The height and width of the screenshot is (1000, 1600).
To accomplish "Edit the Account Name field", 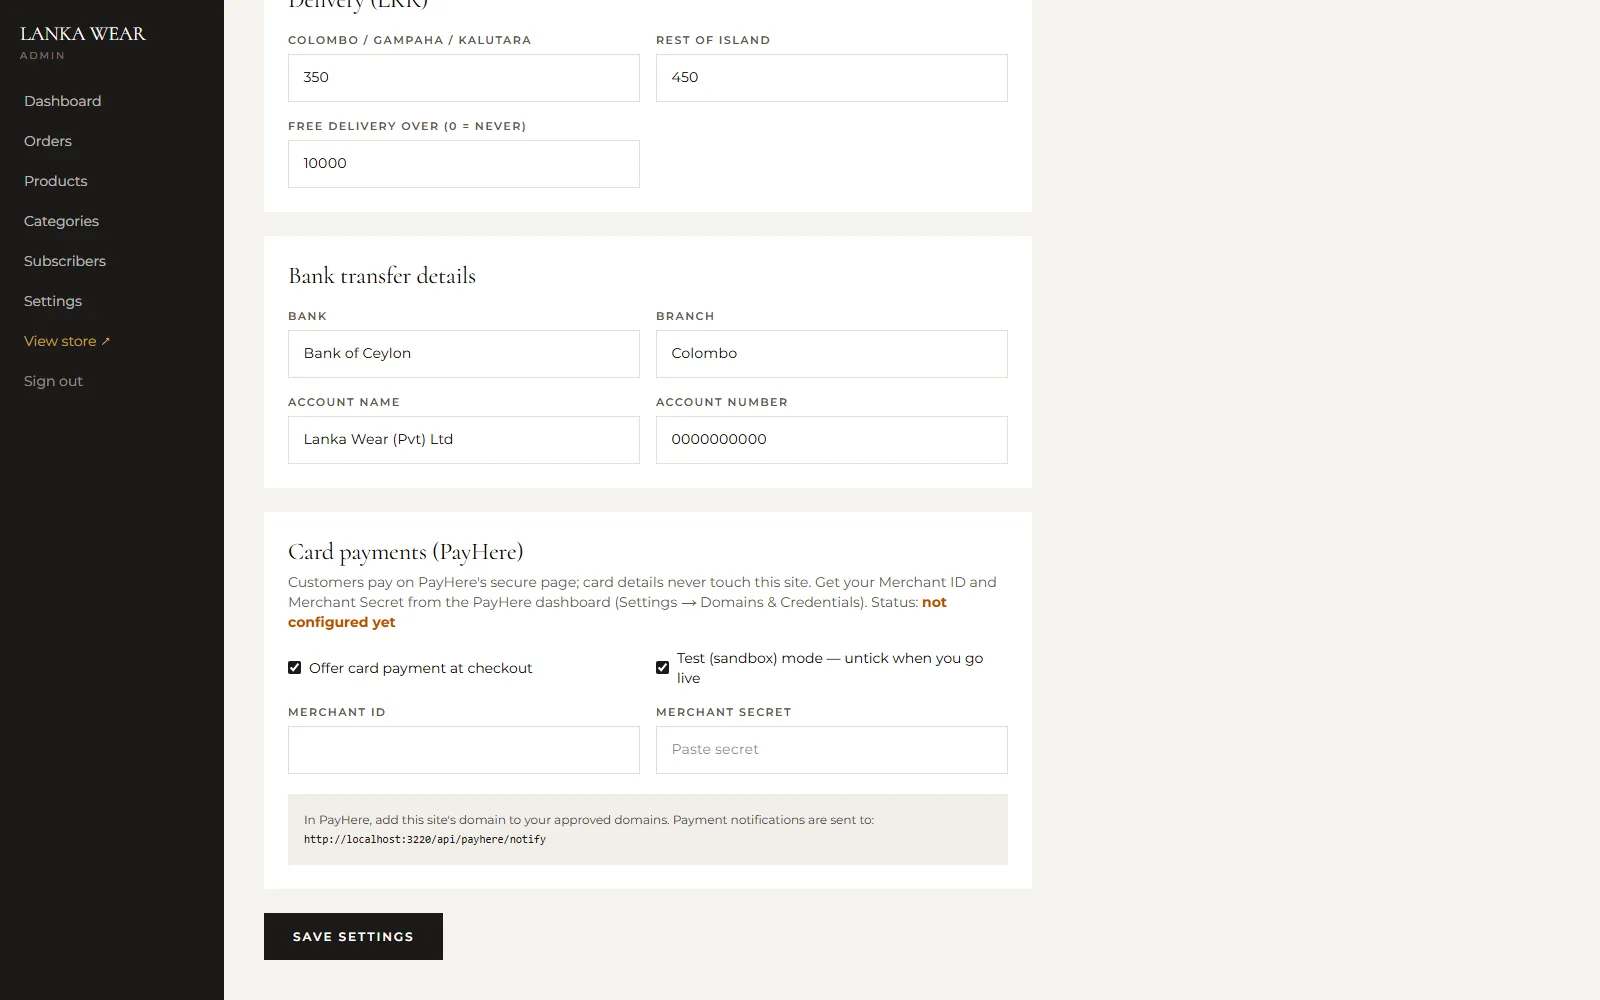I will pos(464,440).
